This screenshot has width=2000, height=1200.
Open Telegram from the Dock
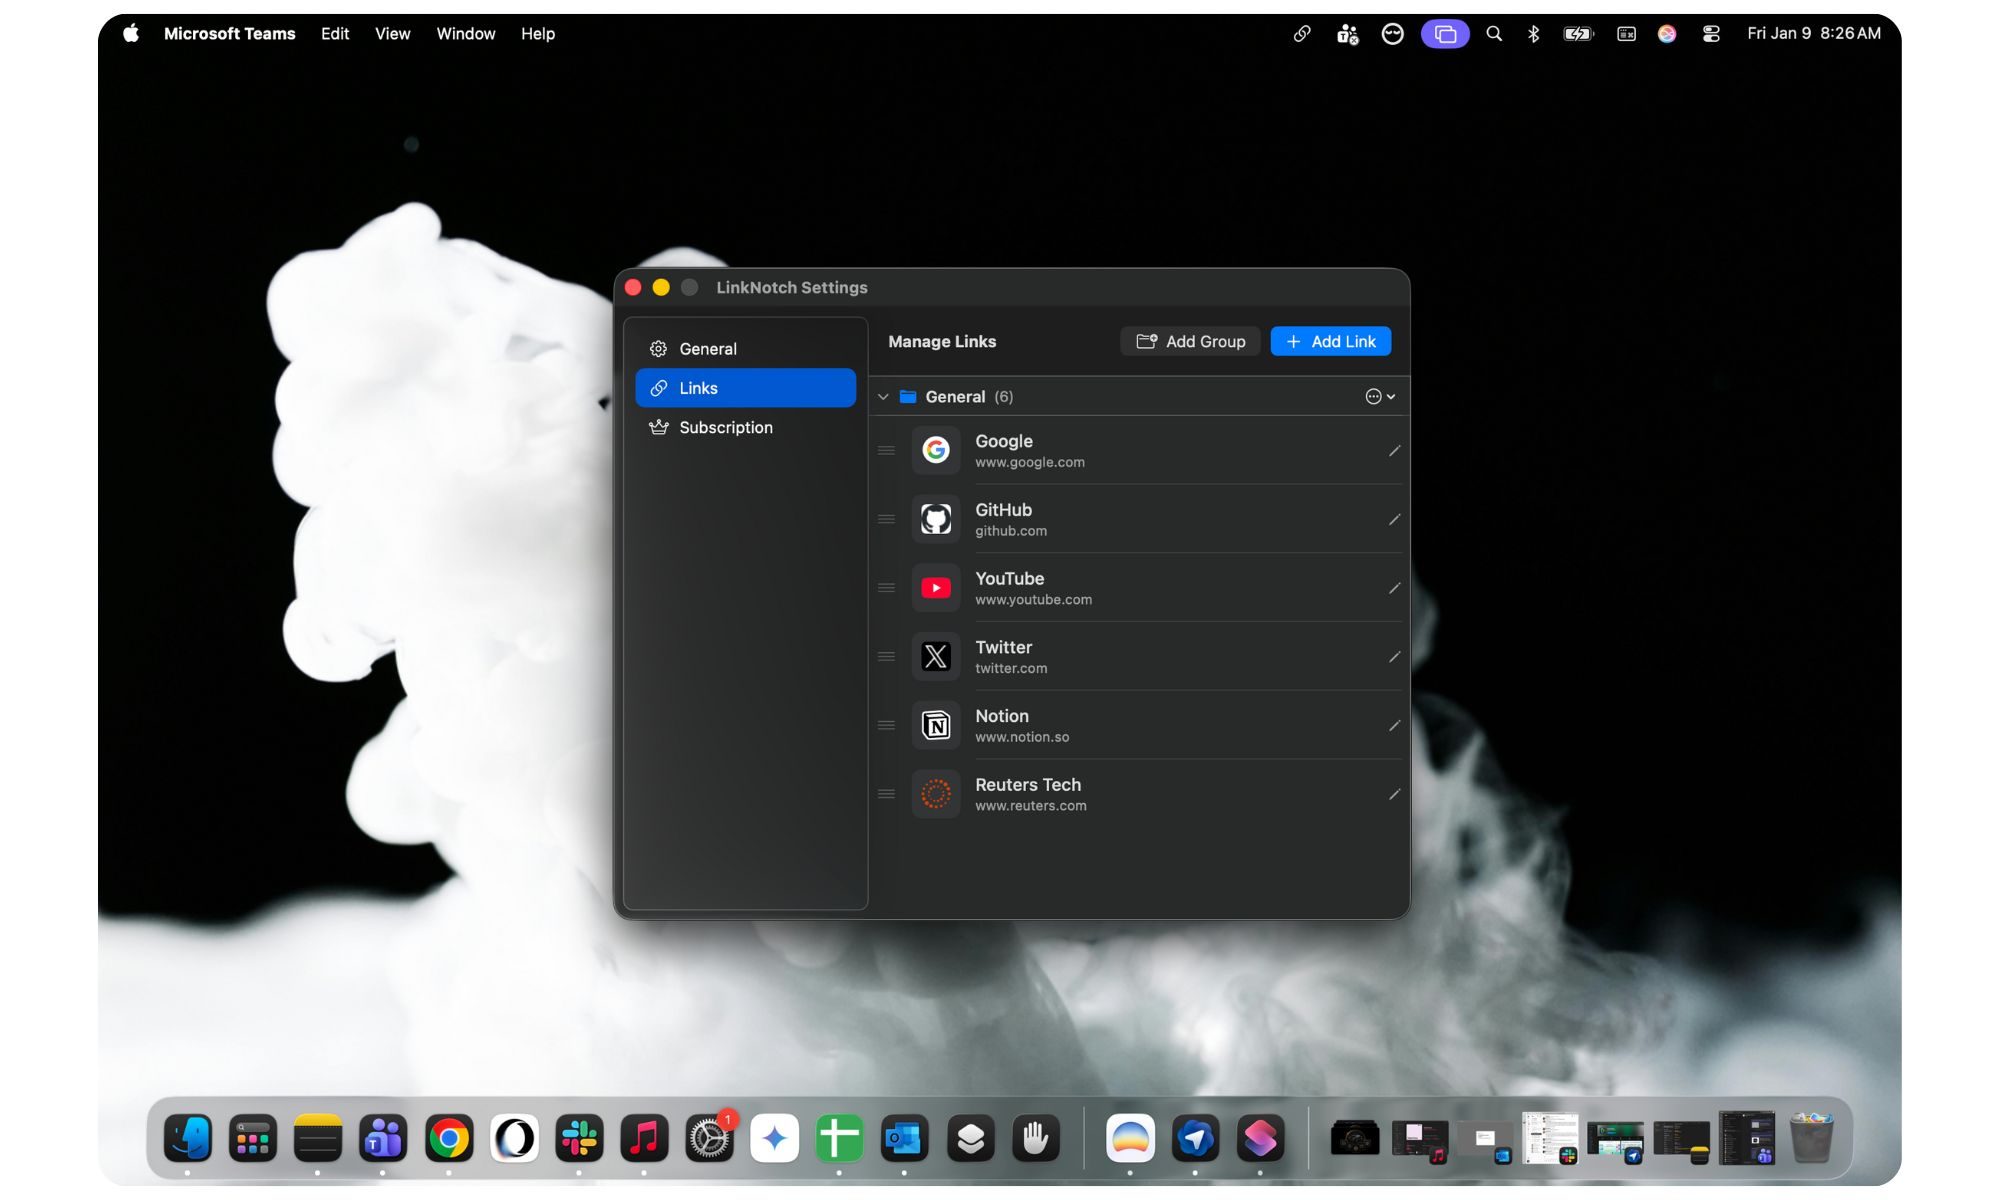click(1196, 1137)
